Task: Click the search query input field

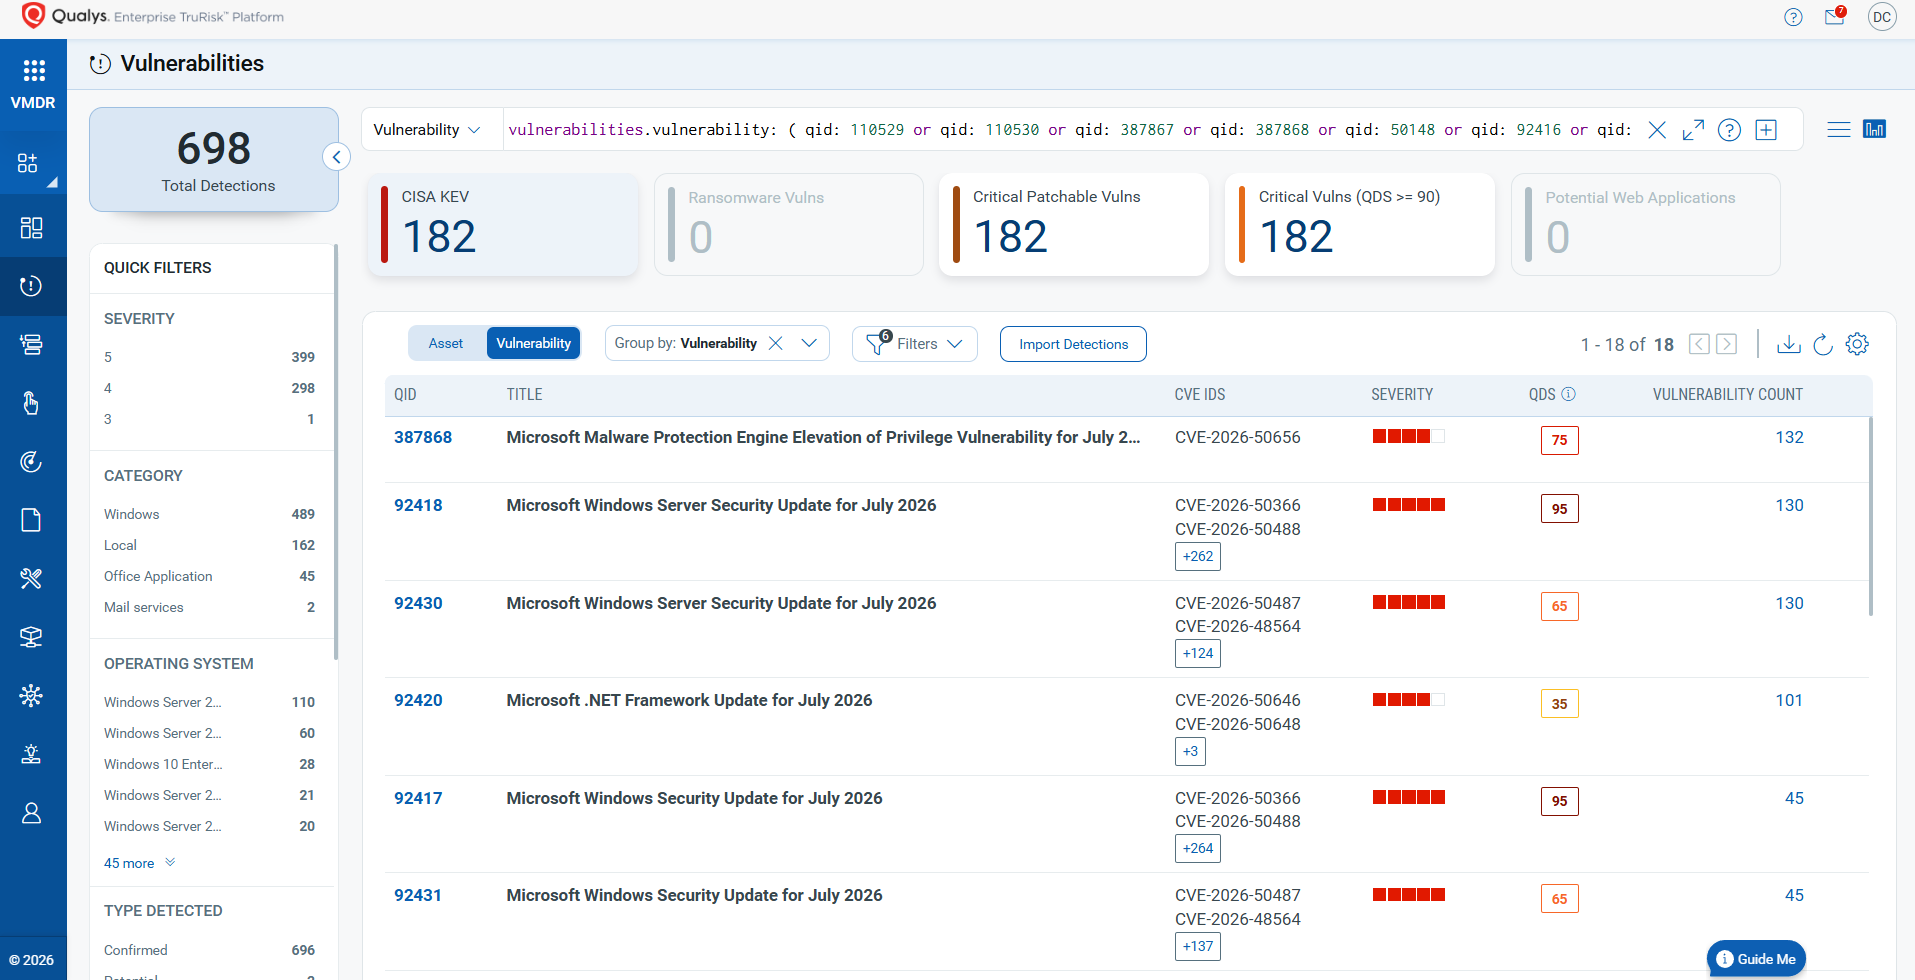Action: [1070, 130]
